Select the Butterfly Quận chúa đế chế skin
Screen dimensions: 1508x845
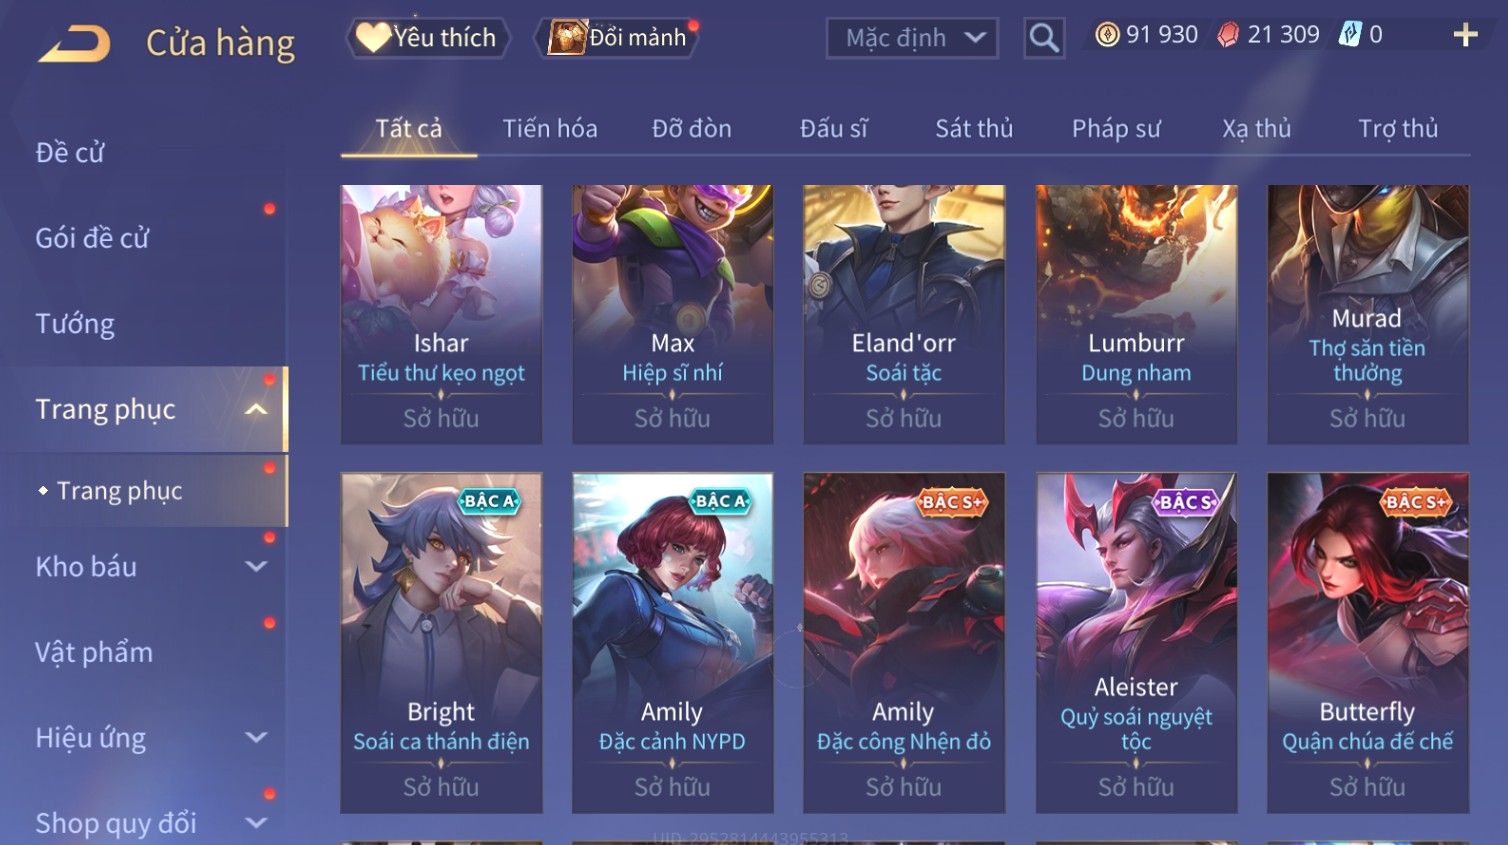point(1367,642)
